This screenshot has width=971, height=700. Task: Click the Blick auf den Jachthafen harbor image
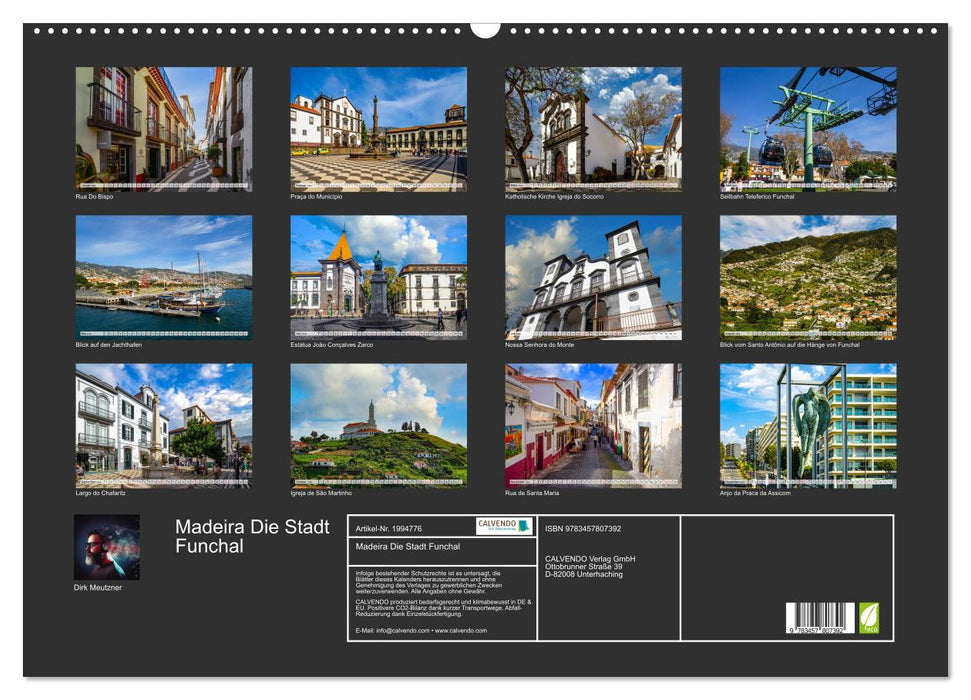point(165,280)
